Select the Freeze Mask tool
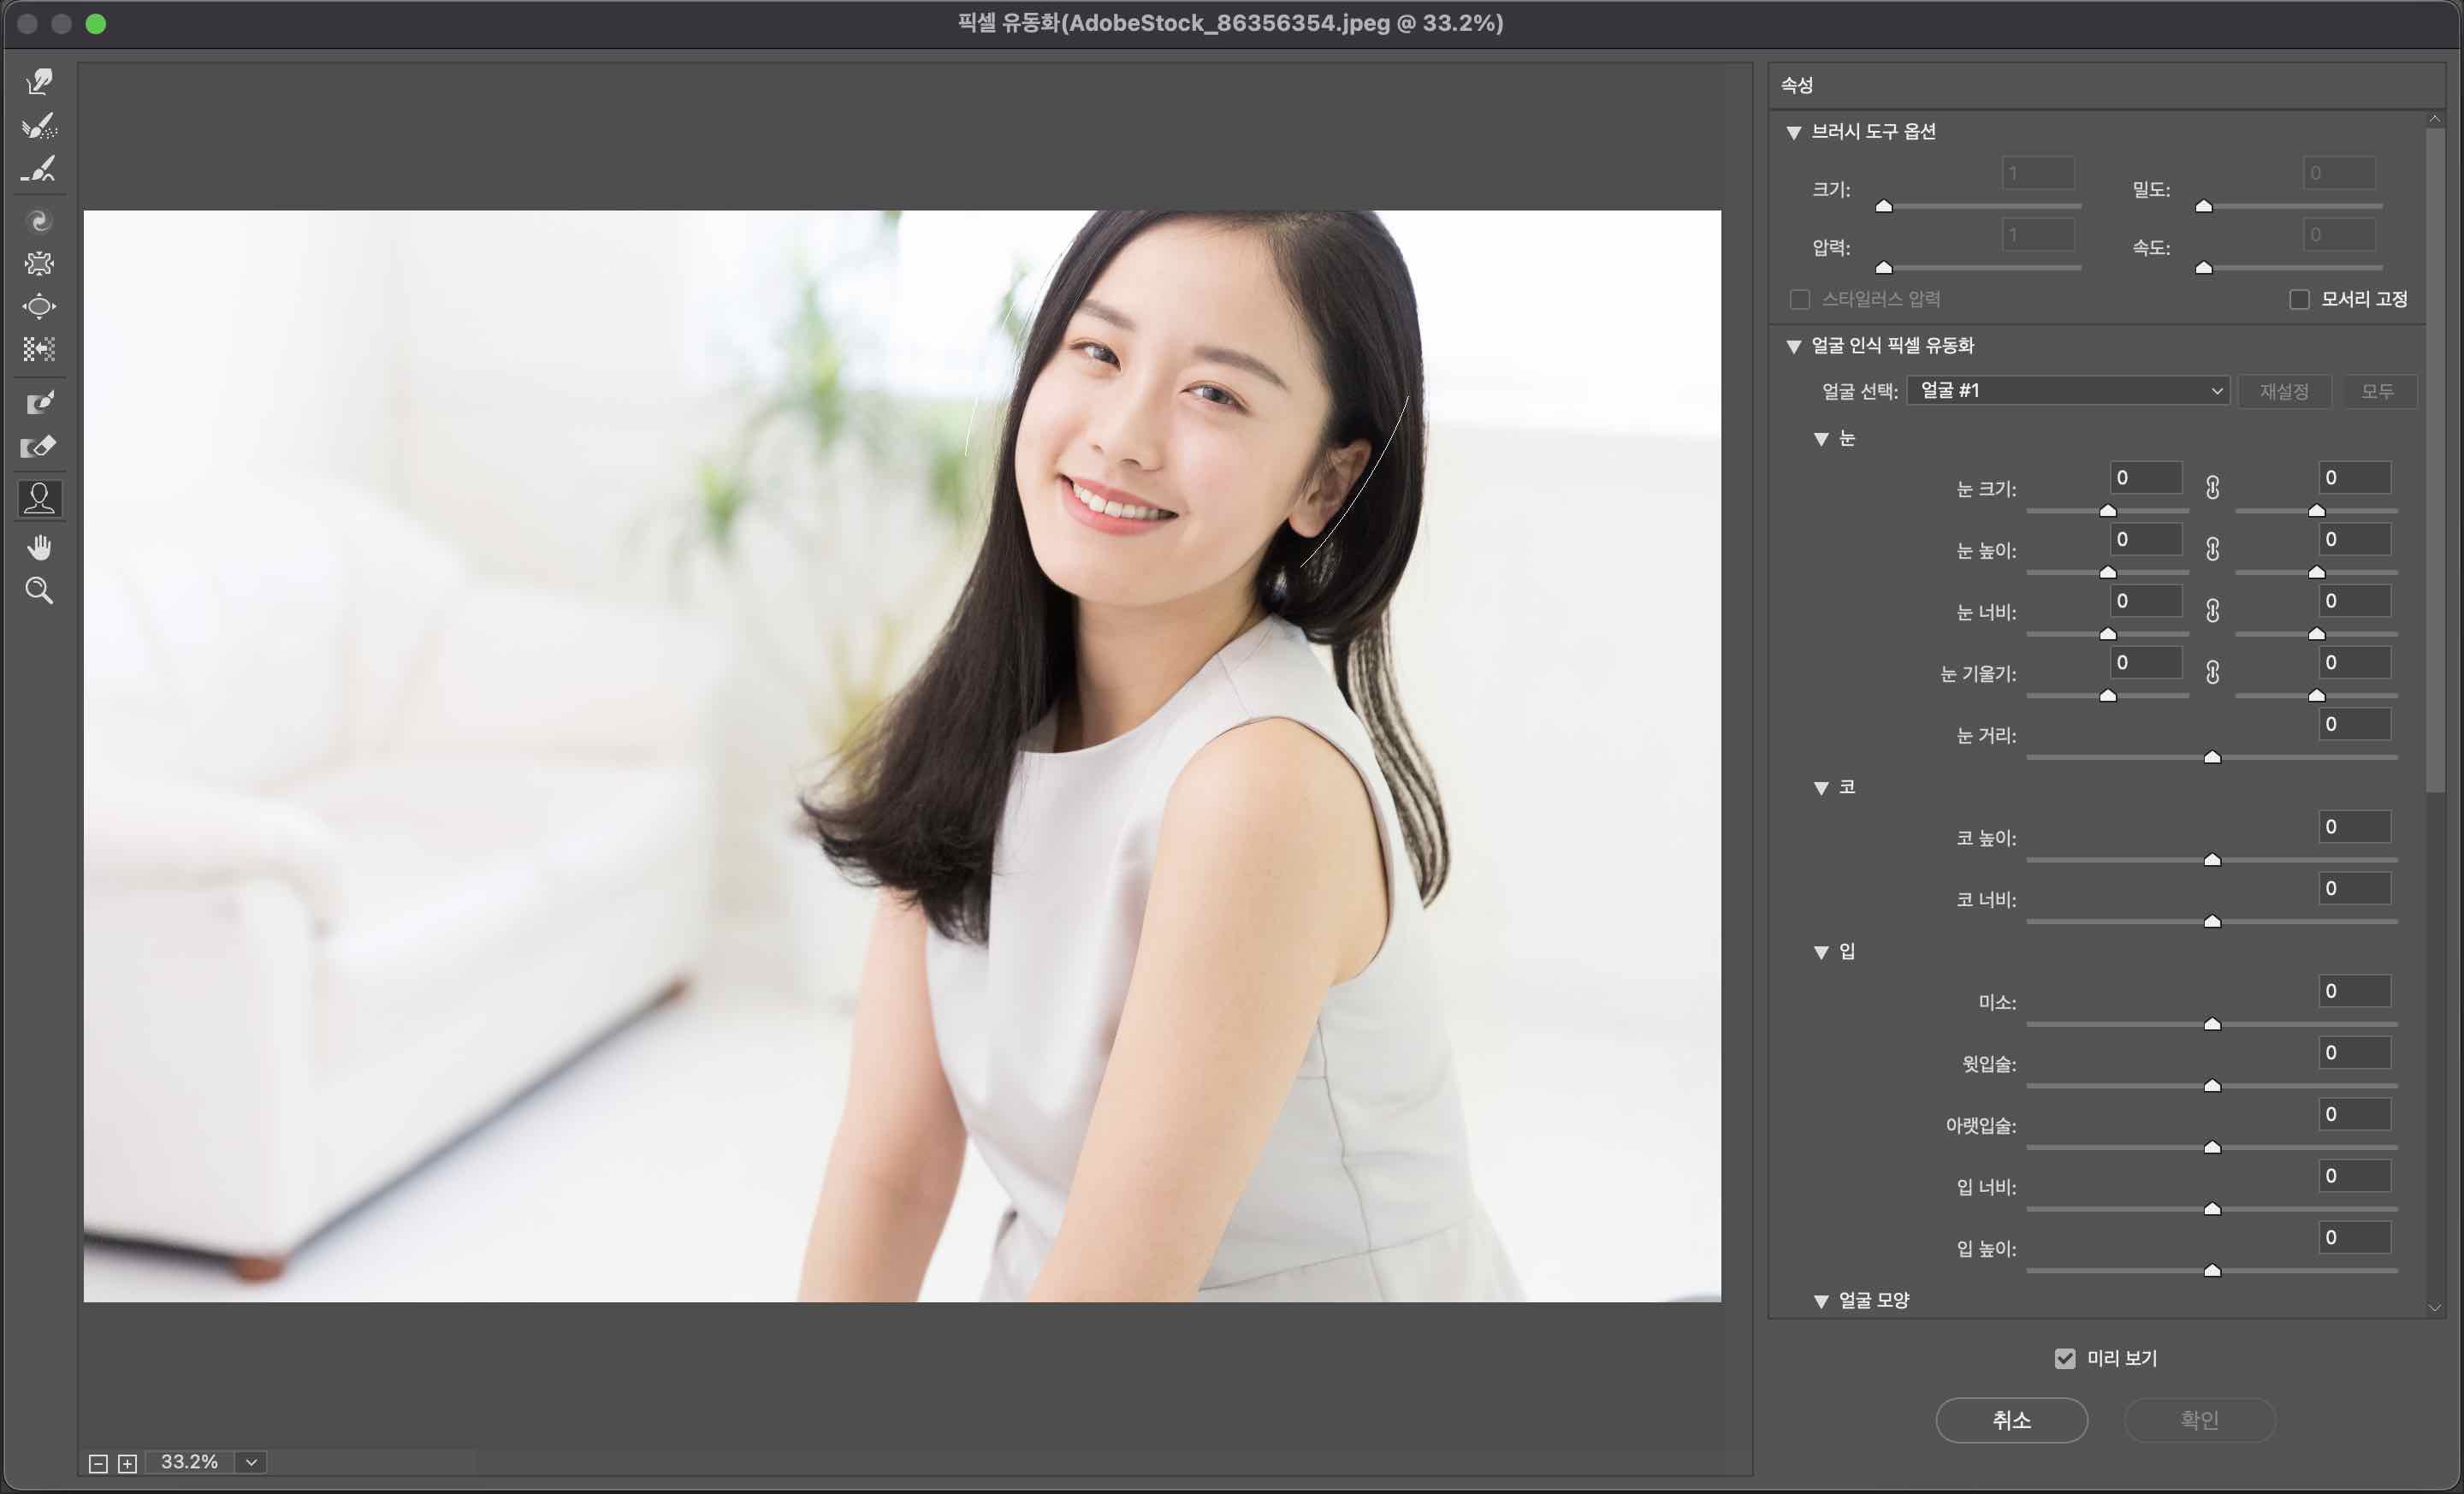 coord(39,402)
